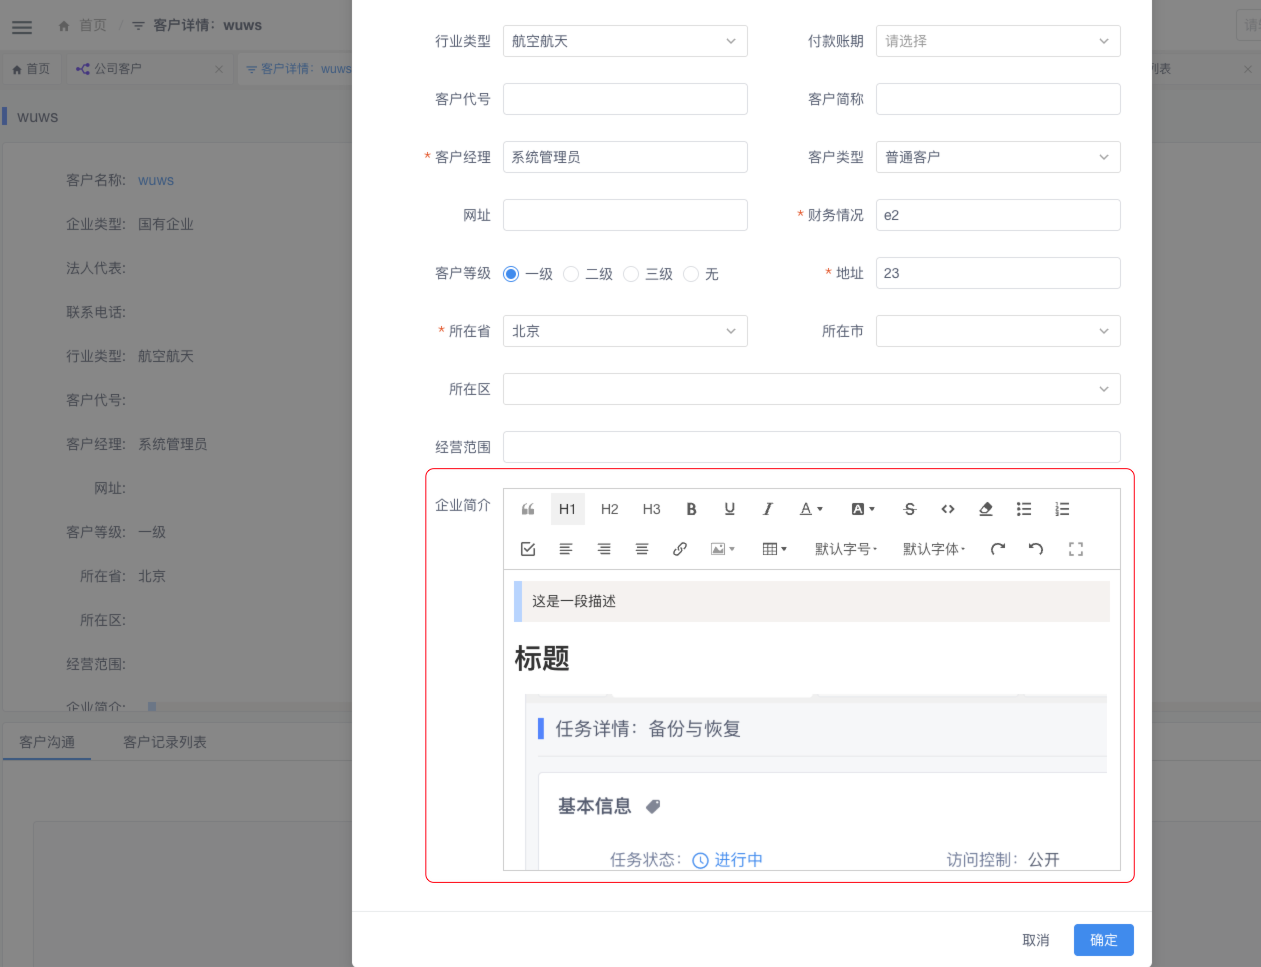The height and width of the screenshot is (967, 1261).
Task: Enter fullscreen editor mode
Action: (1076, 549)
